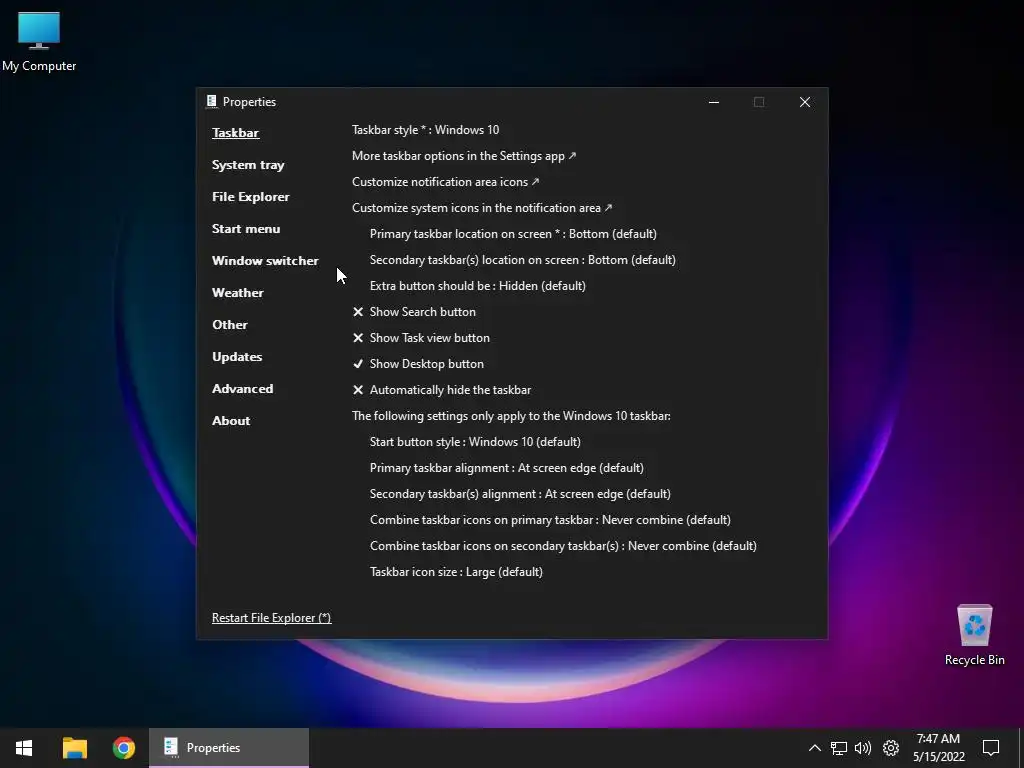
Task: Change Secondary taskbar(s) alignment setting
Action: coord(520,494)
